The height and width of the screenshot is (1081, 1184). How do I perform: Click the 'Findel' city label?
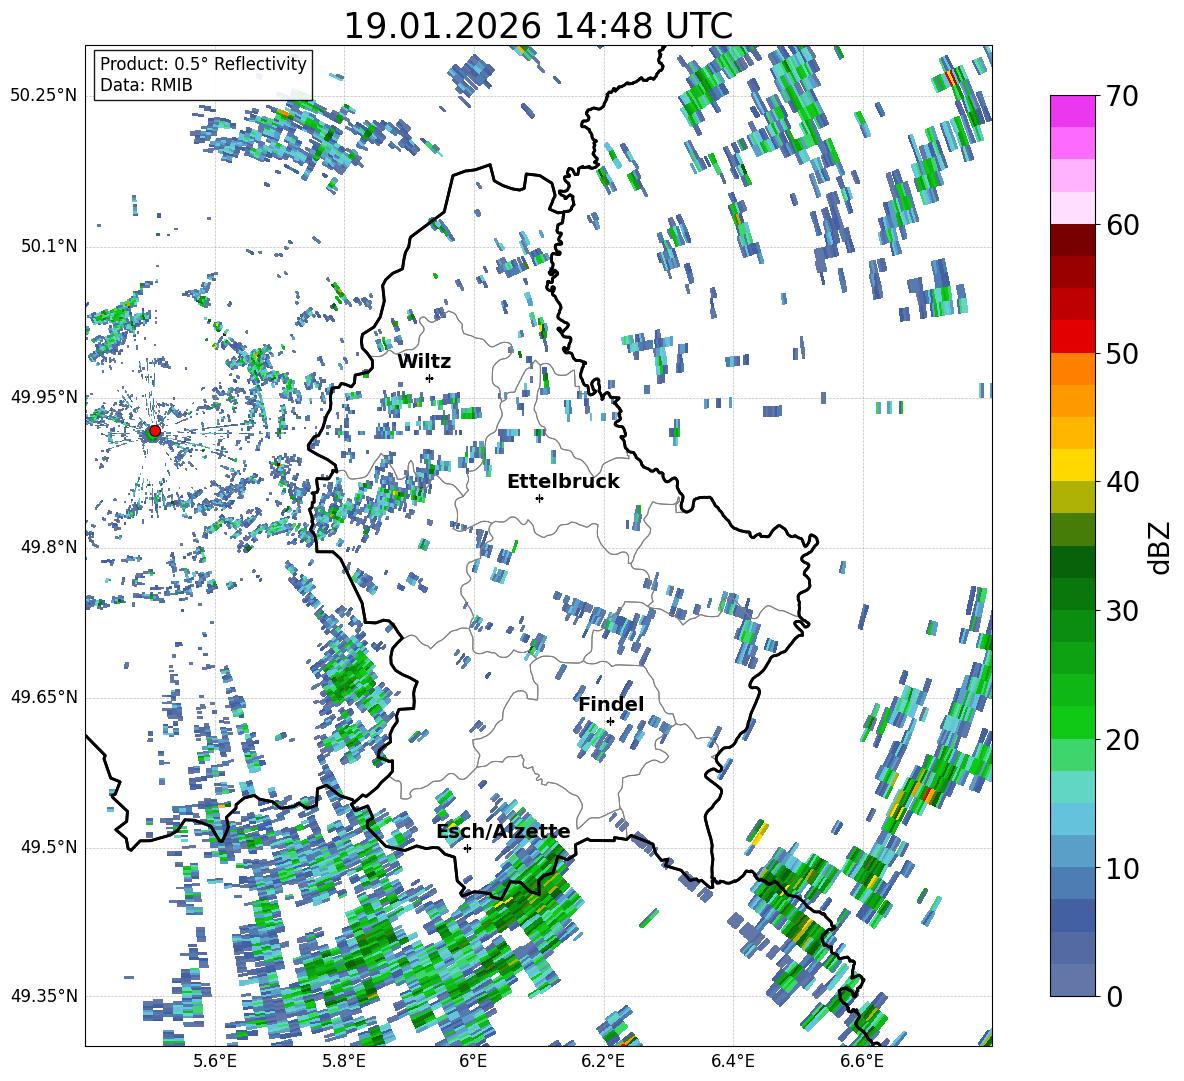611,704
